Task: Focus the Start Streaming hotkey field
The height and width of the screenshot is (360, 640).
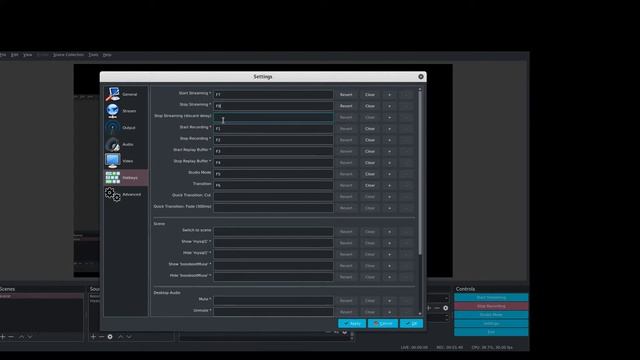Action: coord(273,95)
